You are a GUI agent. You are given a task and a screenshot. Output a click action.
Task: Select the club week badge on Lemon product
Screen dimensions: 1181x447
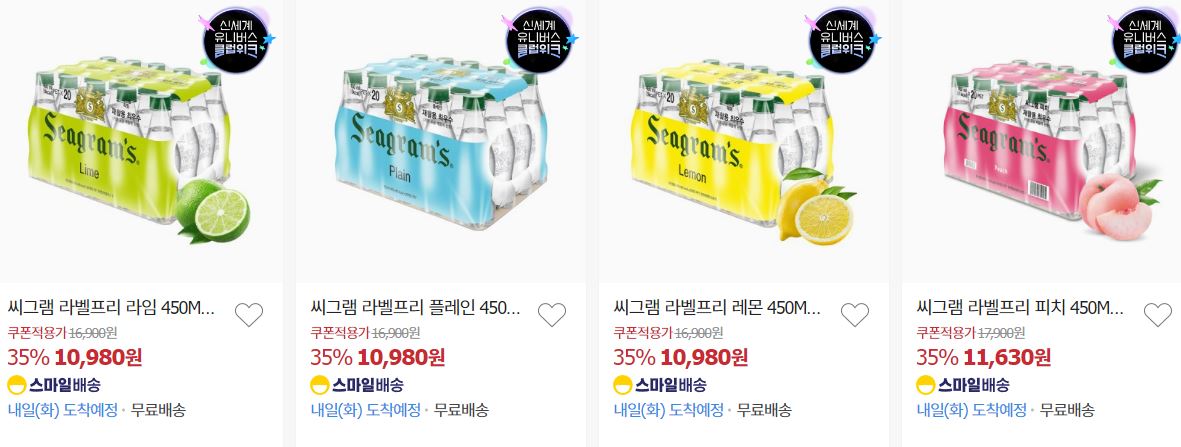[843, 39]
